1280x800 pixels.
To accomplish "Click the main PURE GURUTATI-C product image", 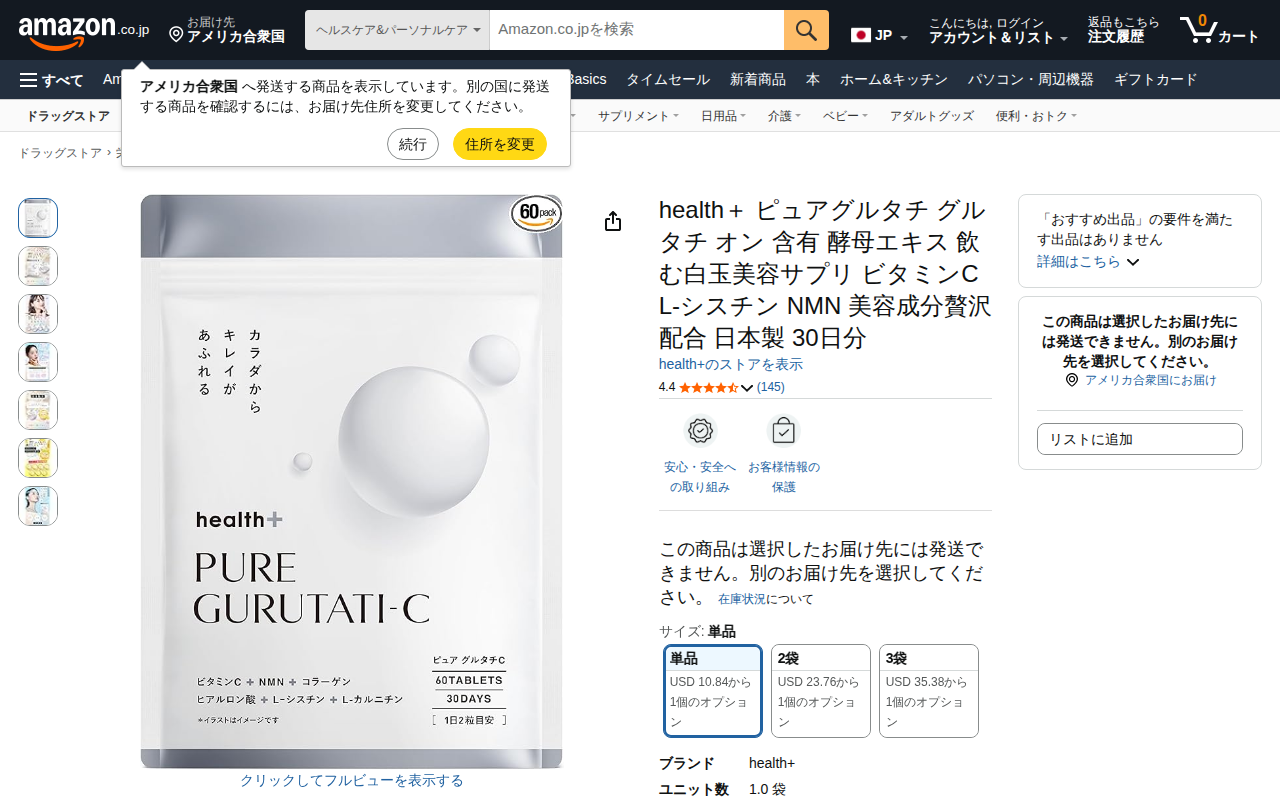I will tap(352, 481).
